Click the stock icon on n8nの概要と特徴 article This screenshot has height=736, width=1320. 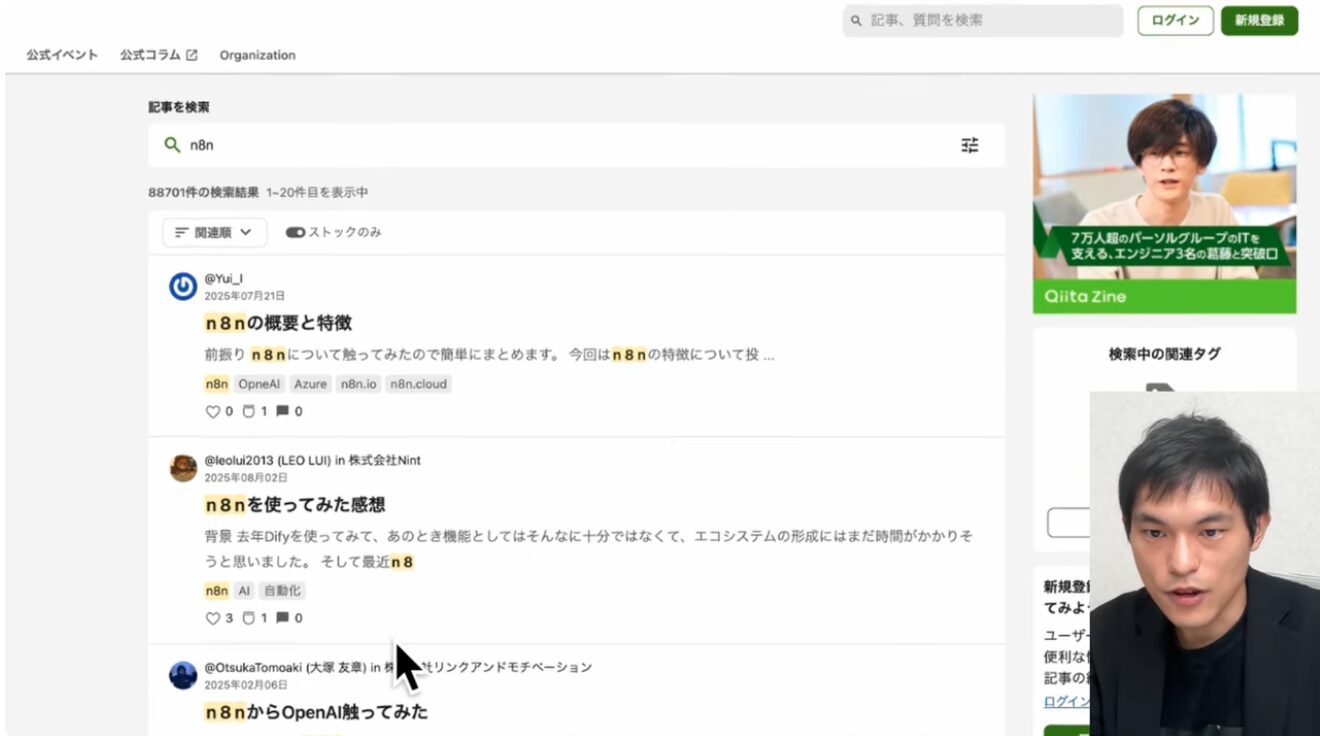click(249, 411)
